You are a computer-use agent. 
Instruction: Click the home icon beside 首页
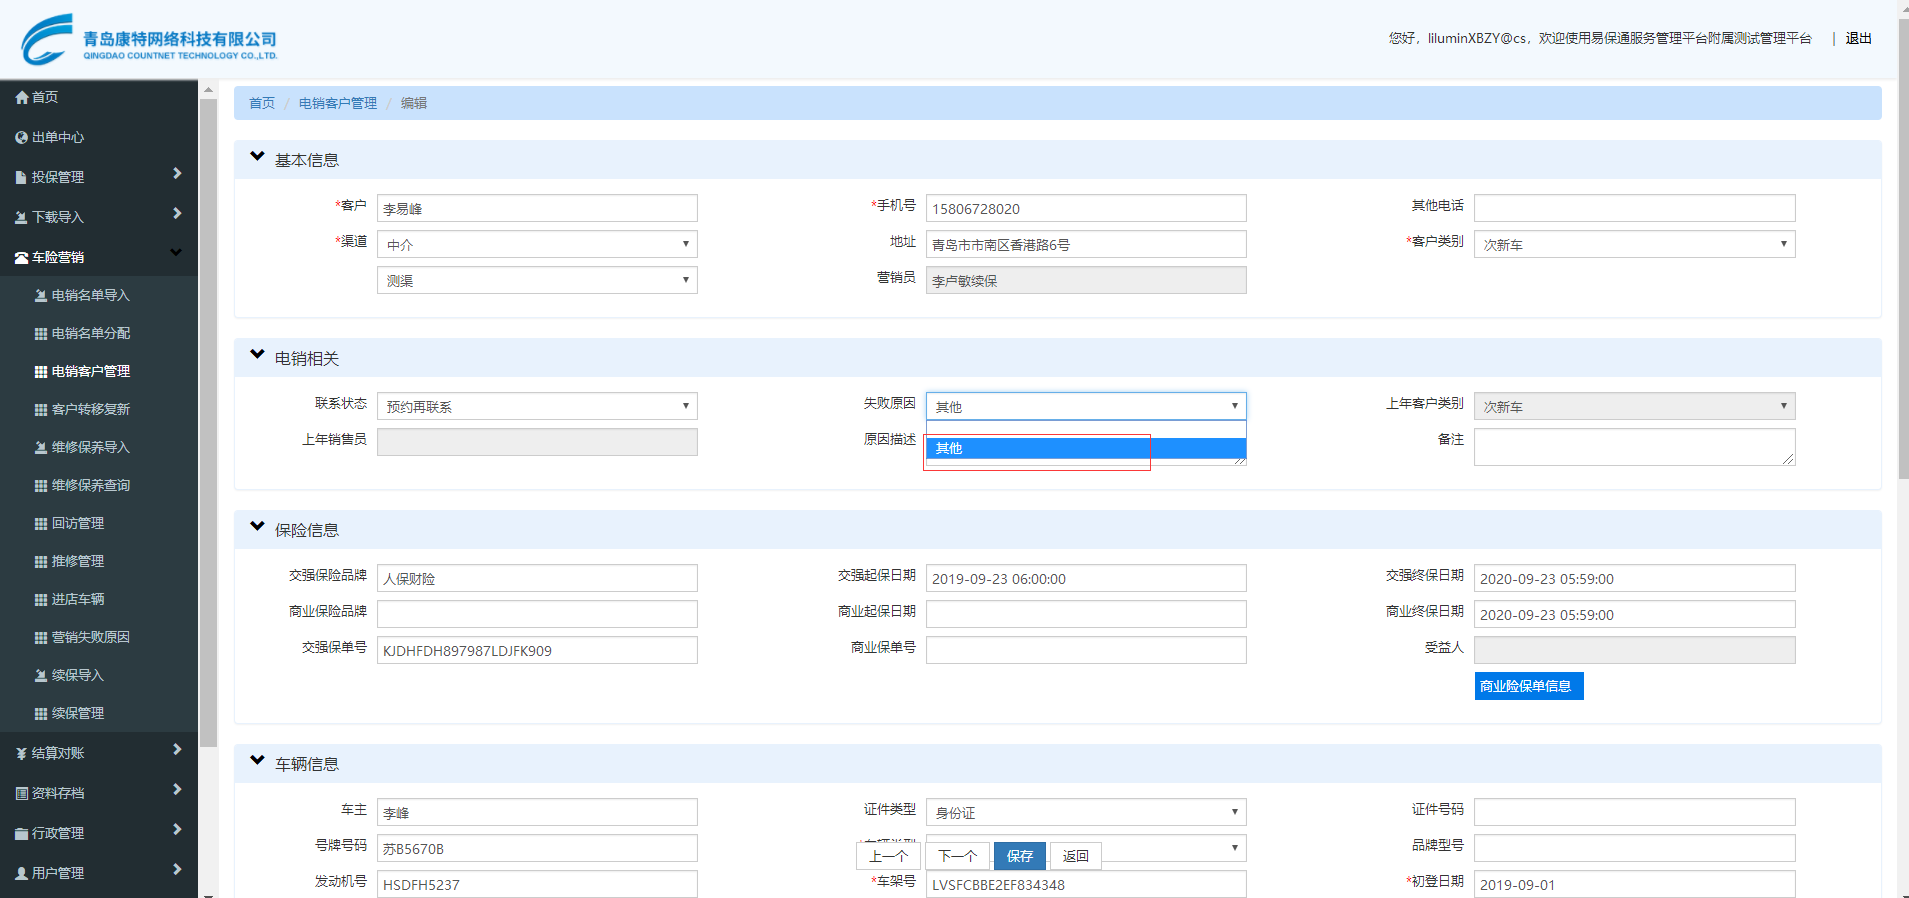[x=22, y=98]
